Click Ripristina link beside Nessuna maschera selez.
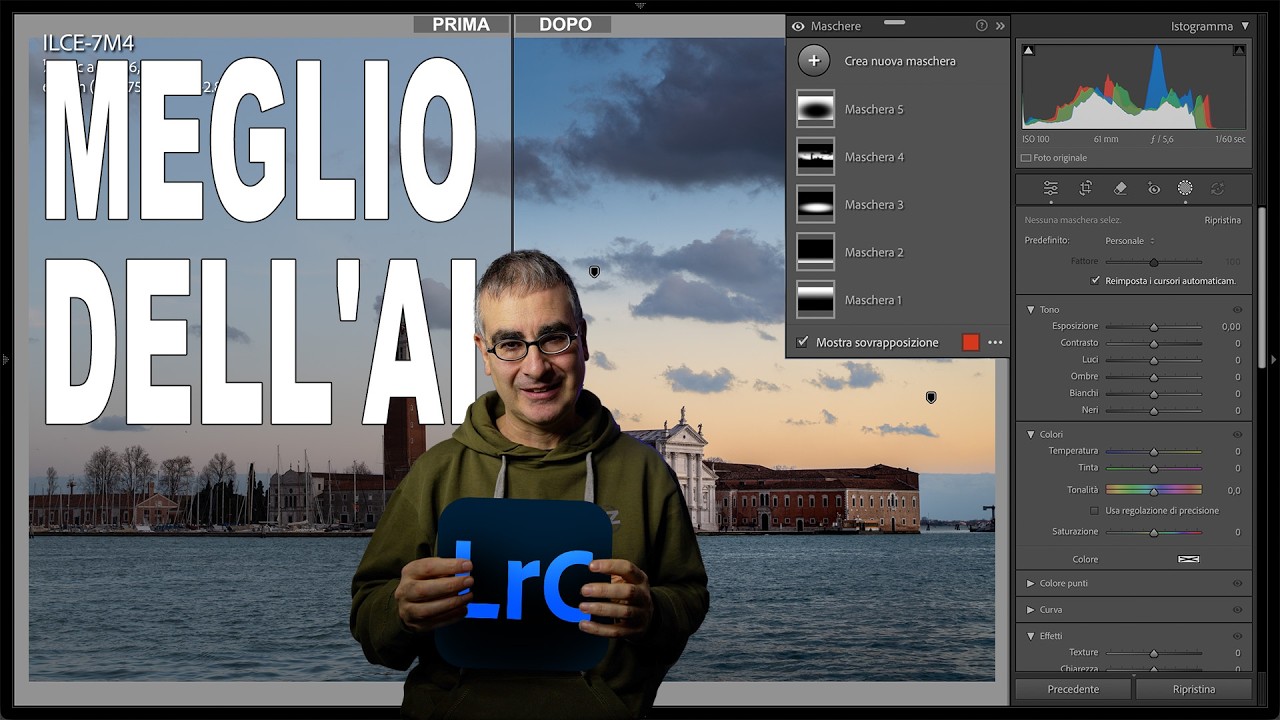Viewport: 1280px width, 720px height. pos(1222,220)
